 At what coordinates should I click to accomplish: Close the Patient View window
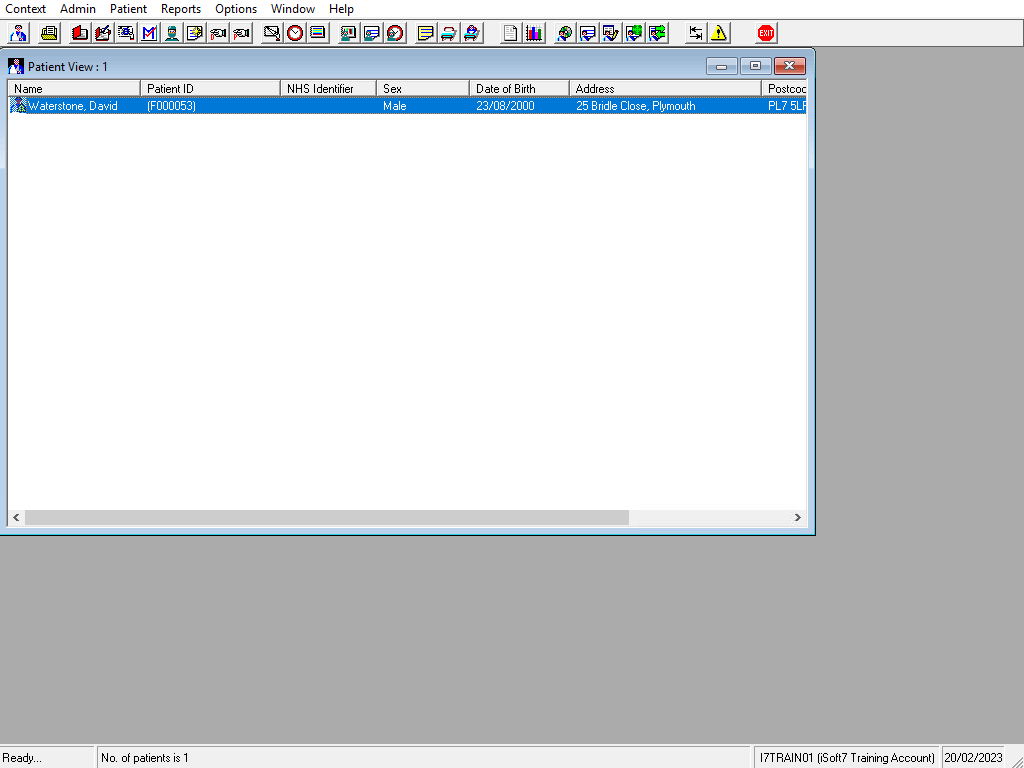(790, 66)
